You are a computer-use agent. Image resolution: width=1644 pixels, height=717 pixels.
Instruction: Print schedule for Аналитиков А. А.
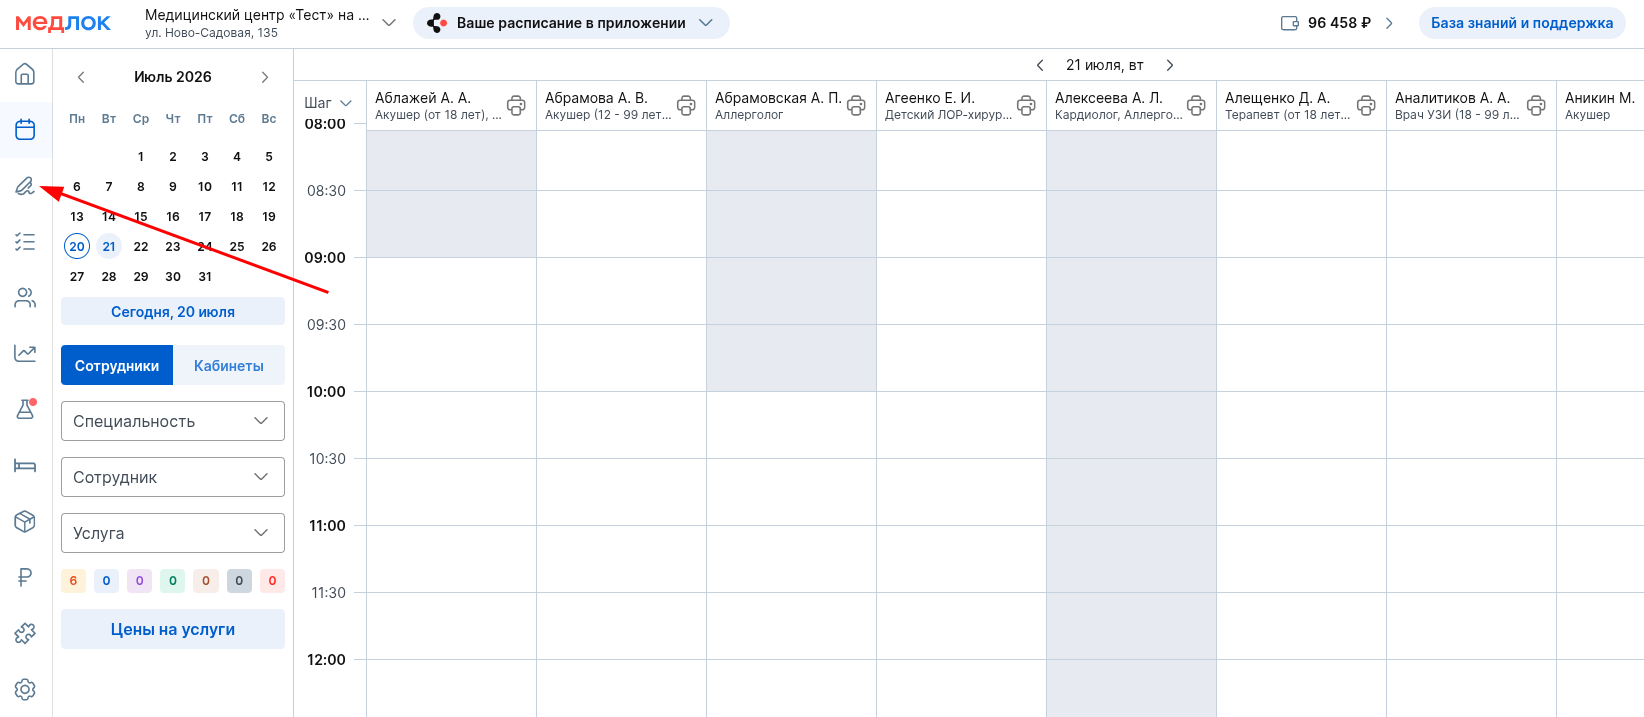1536,105
